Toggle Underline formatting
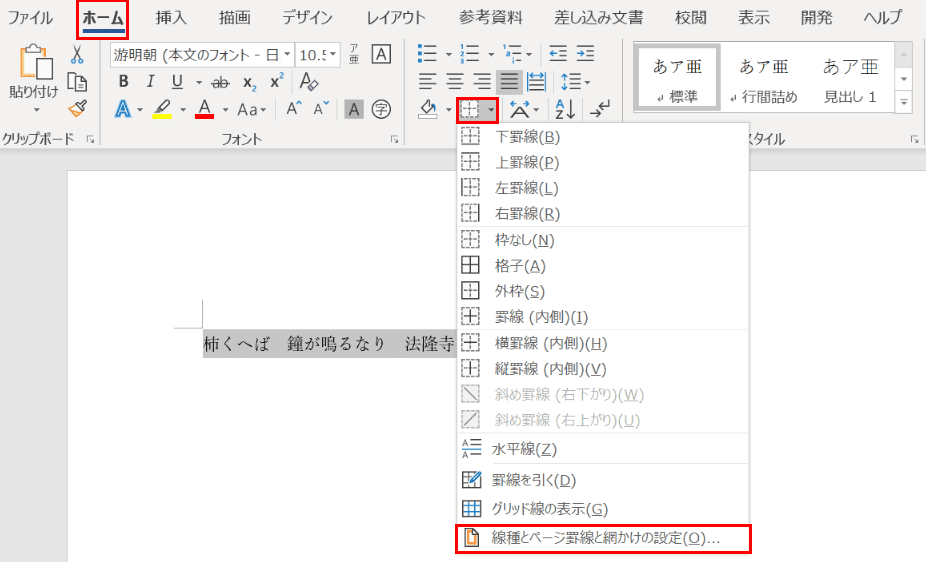The width and height of the screenshot is (926, 562). 177,81
